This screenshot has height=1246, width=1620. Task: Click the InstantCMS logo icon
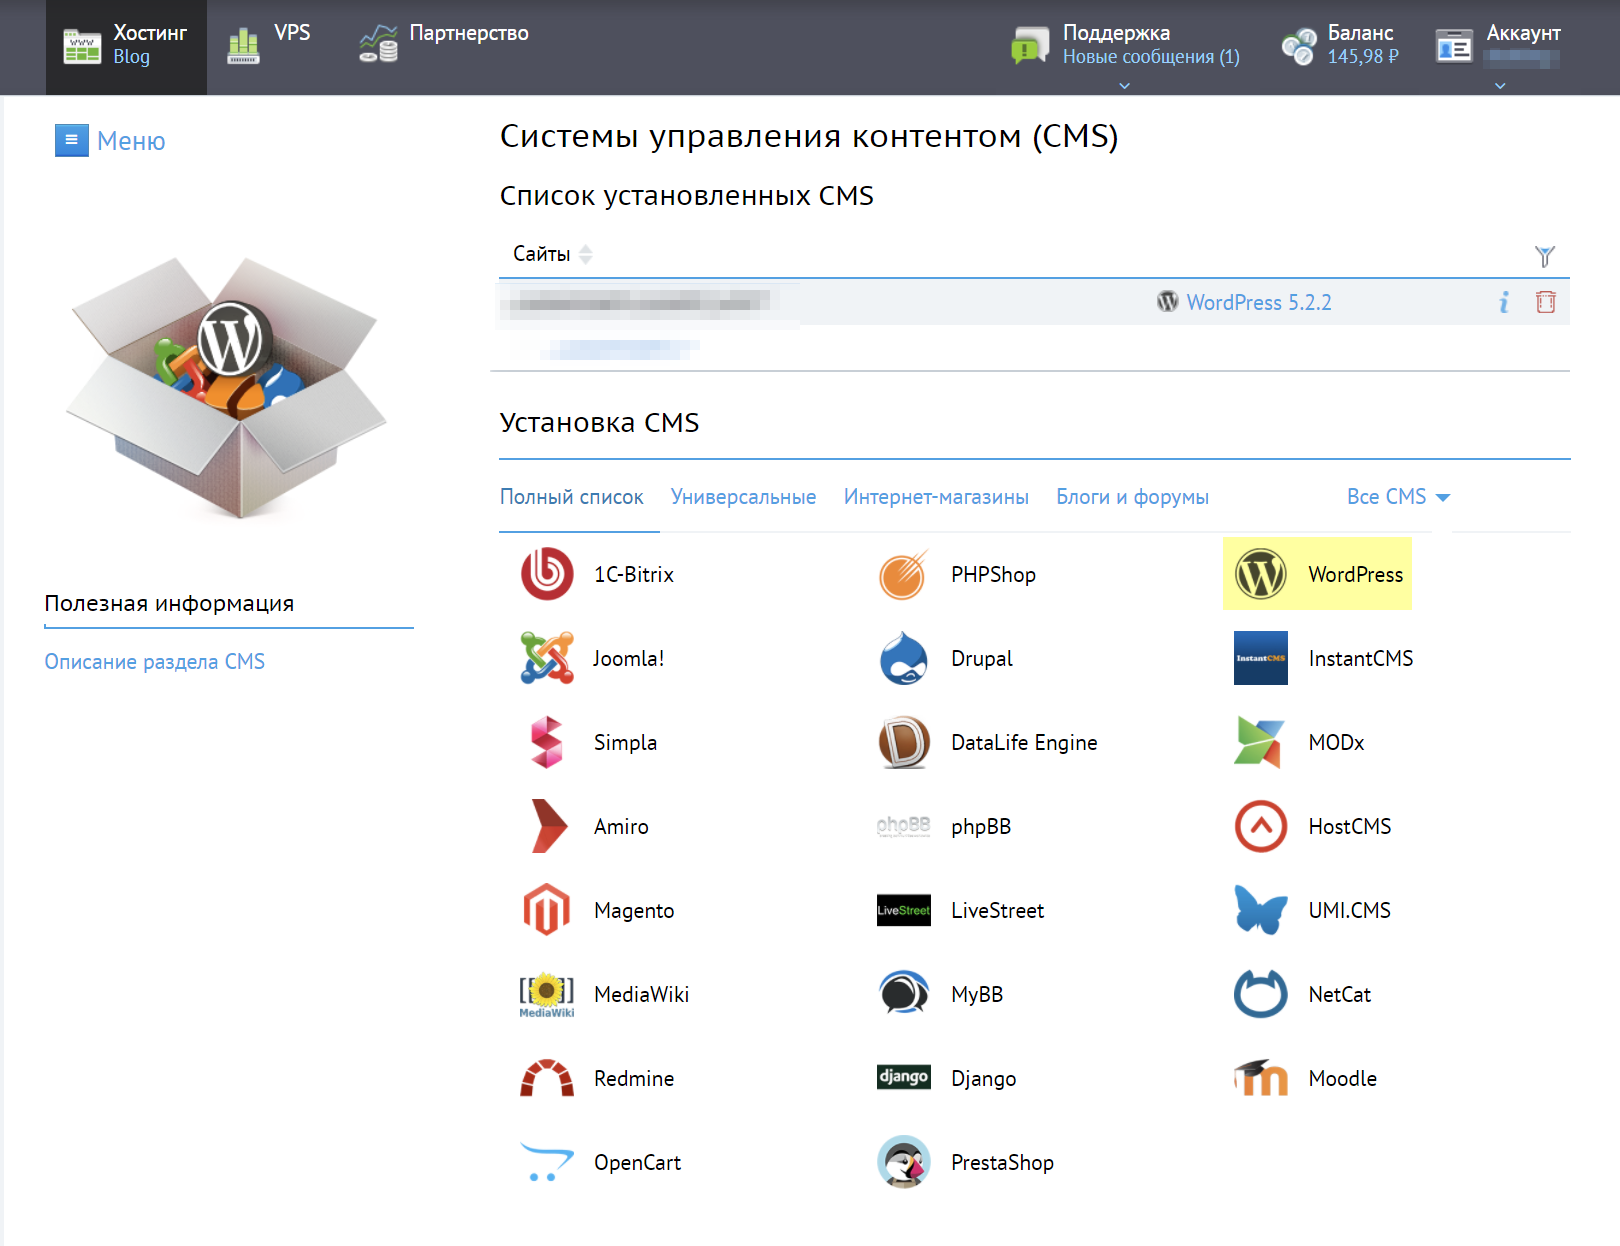pos(1261,658)
